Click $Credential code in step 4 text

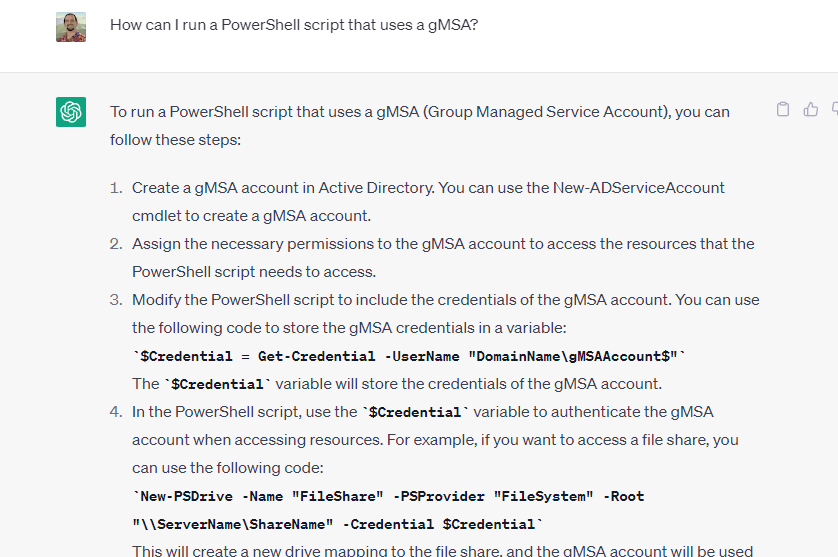(x=416, y=412)
